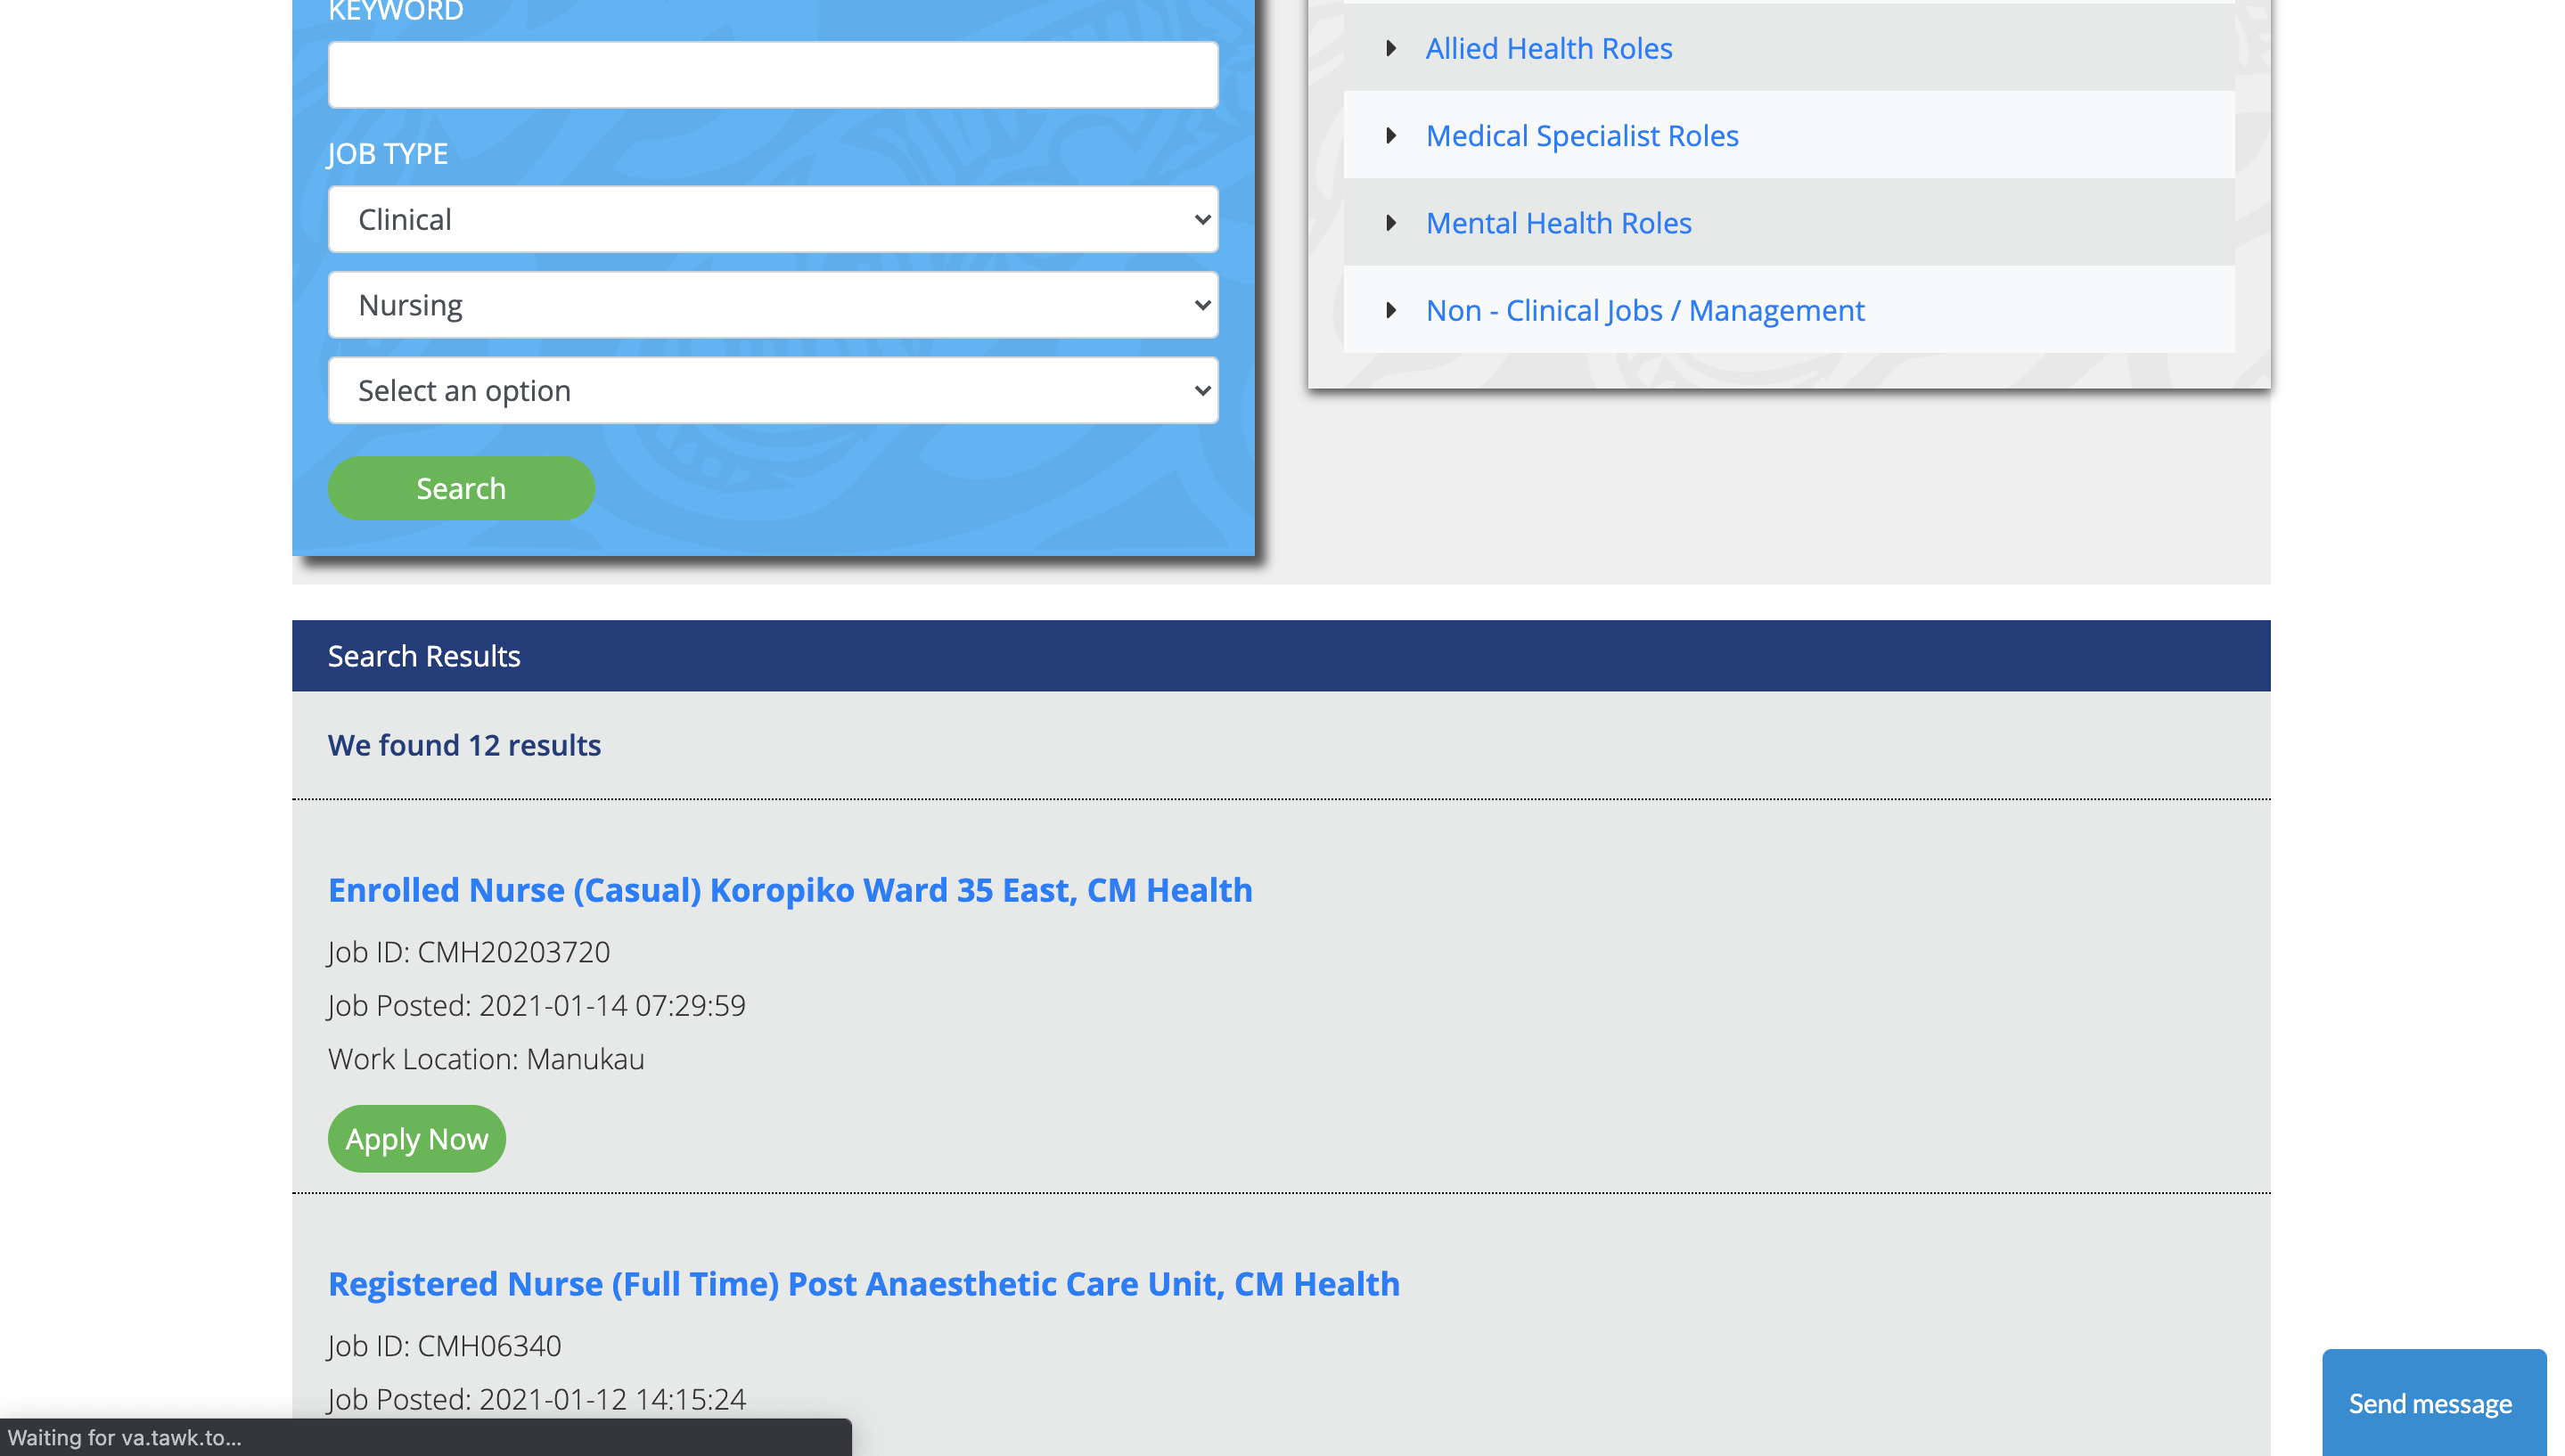The width and height of the screenshot is (2565, 1456).
Task: Expand the Mental Health Roles arrow
Action: point(1390,223)
